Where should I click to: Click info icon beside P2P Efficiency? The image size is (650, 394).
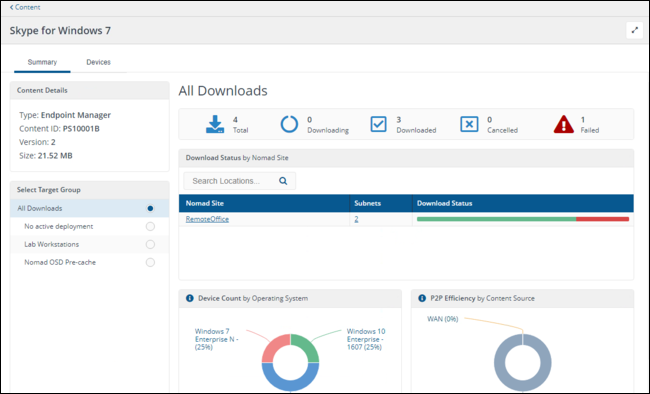pos(422,298)
